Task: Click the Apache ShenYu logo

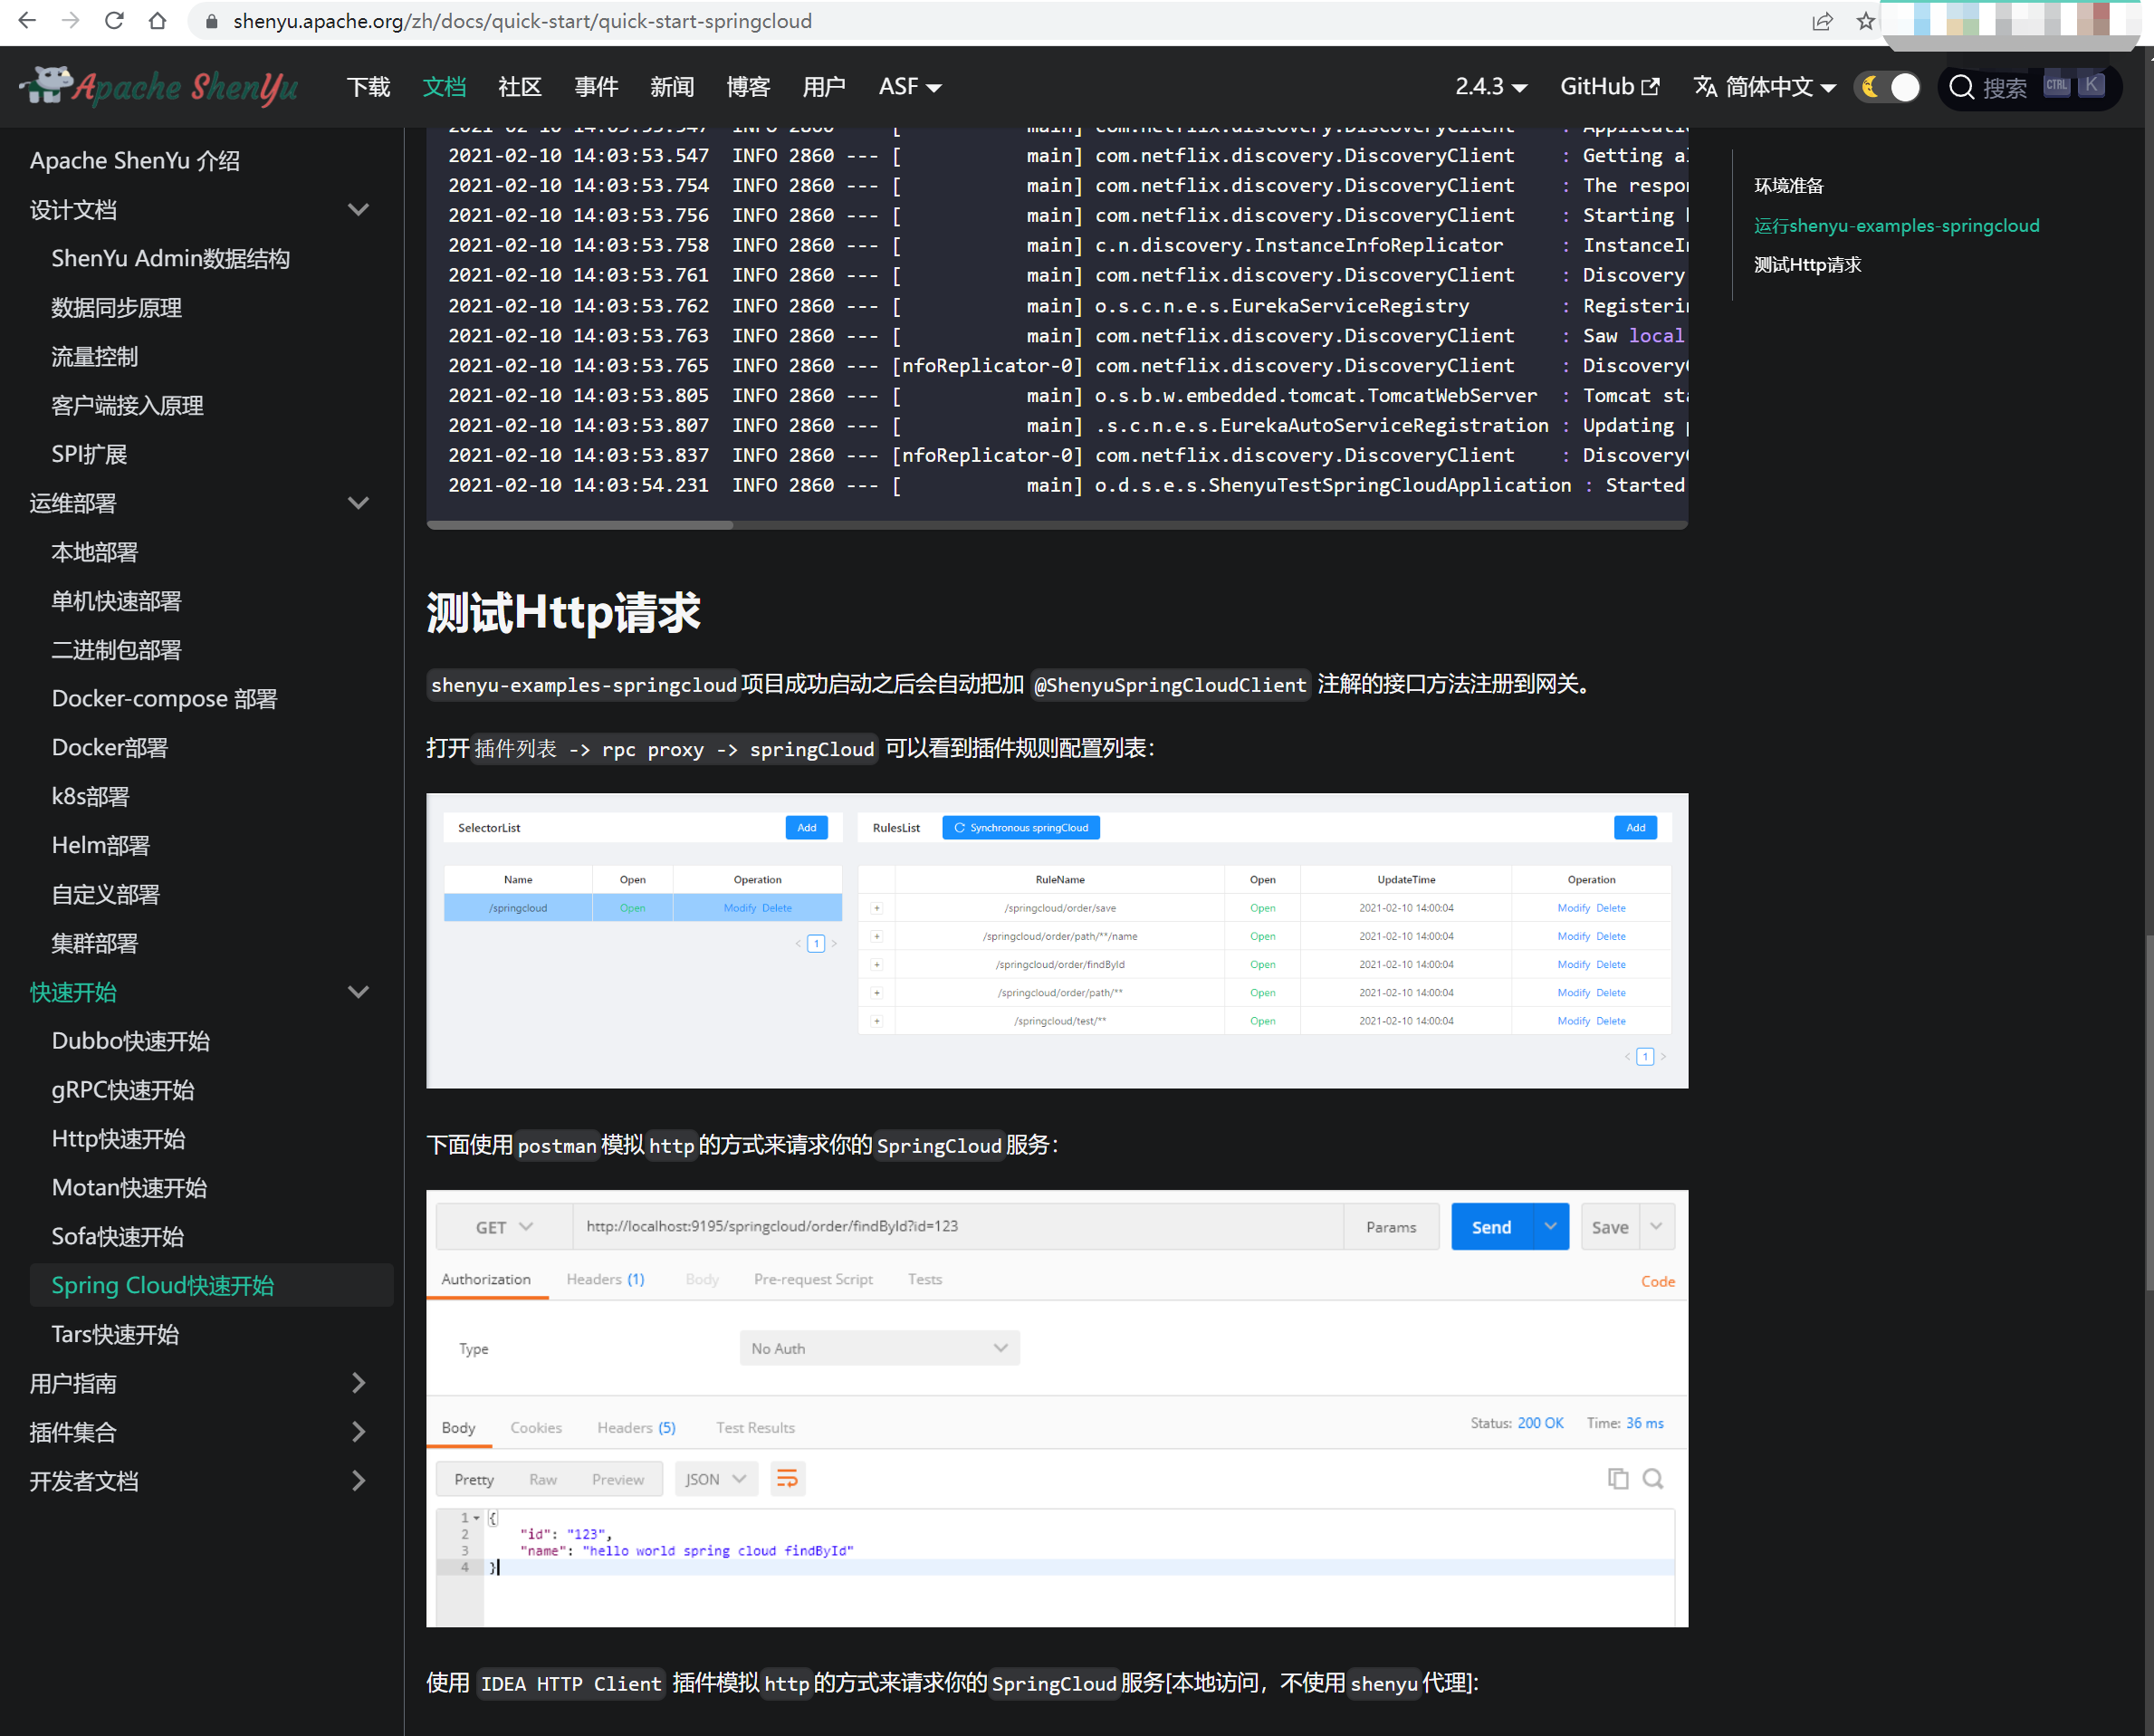Action: pos(159,87)
